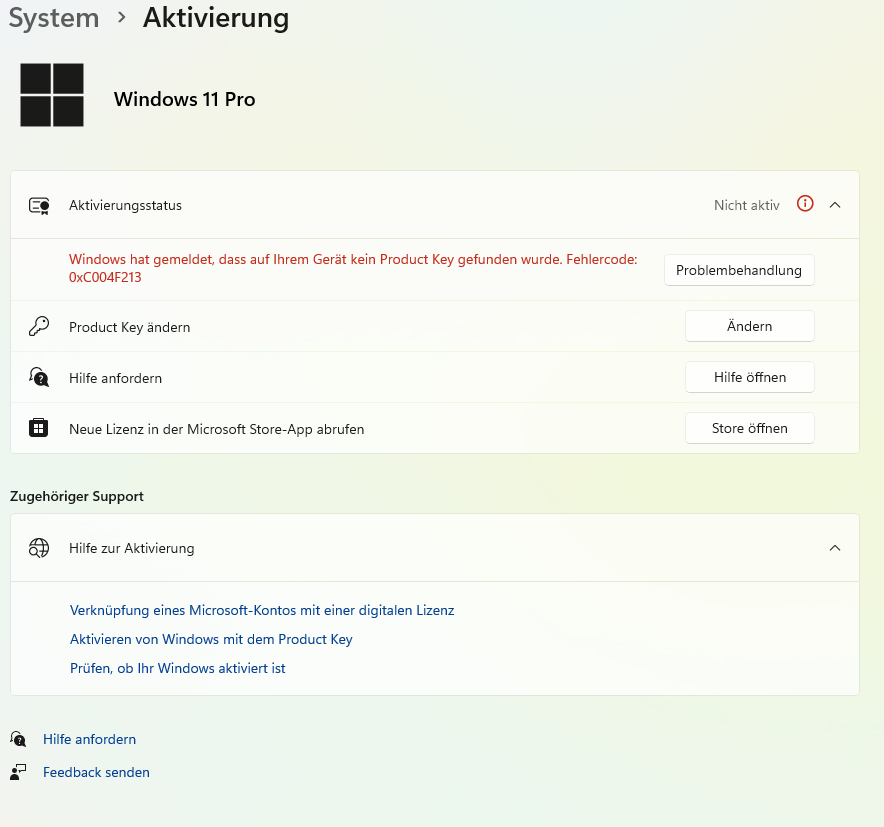Screen dimensions: 884x827
Task: Click the Product Key ändern label
Action: click(x=130, y=327)
